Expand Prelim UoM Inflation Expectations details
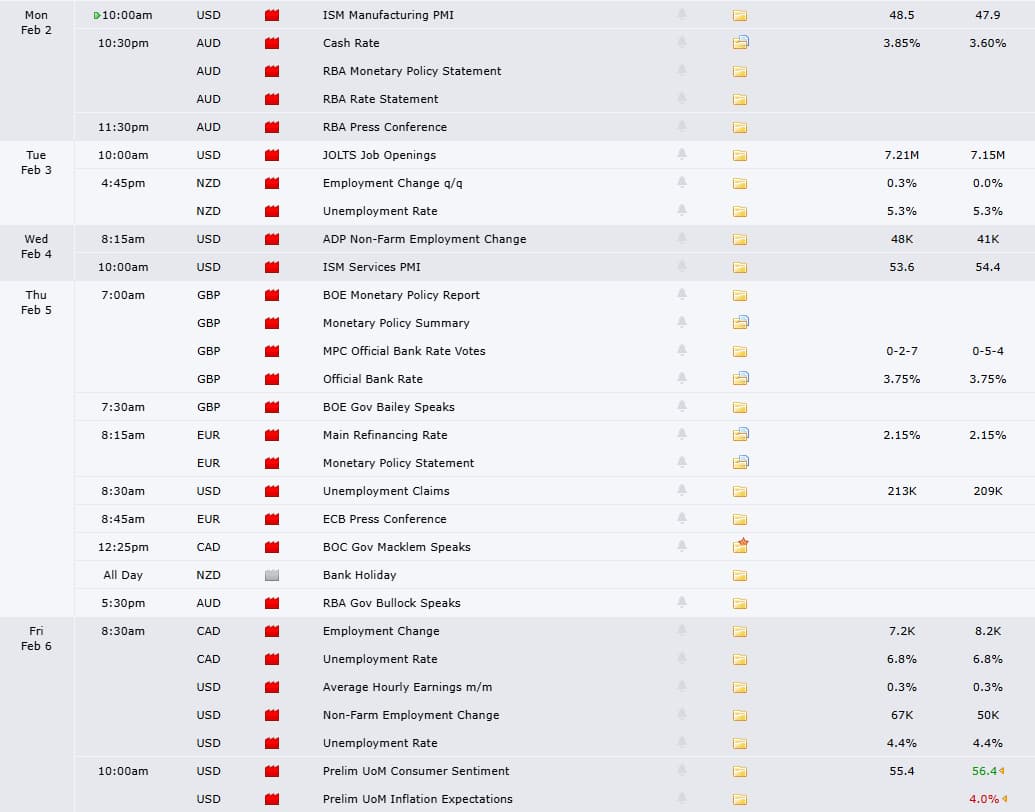 pyautogui.click(x=740, y=799)
